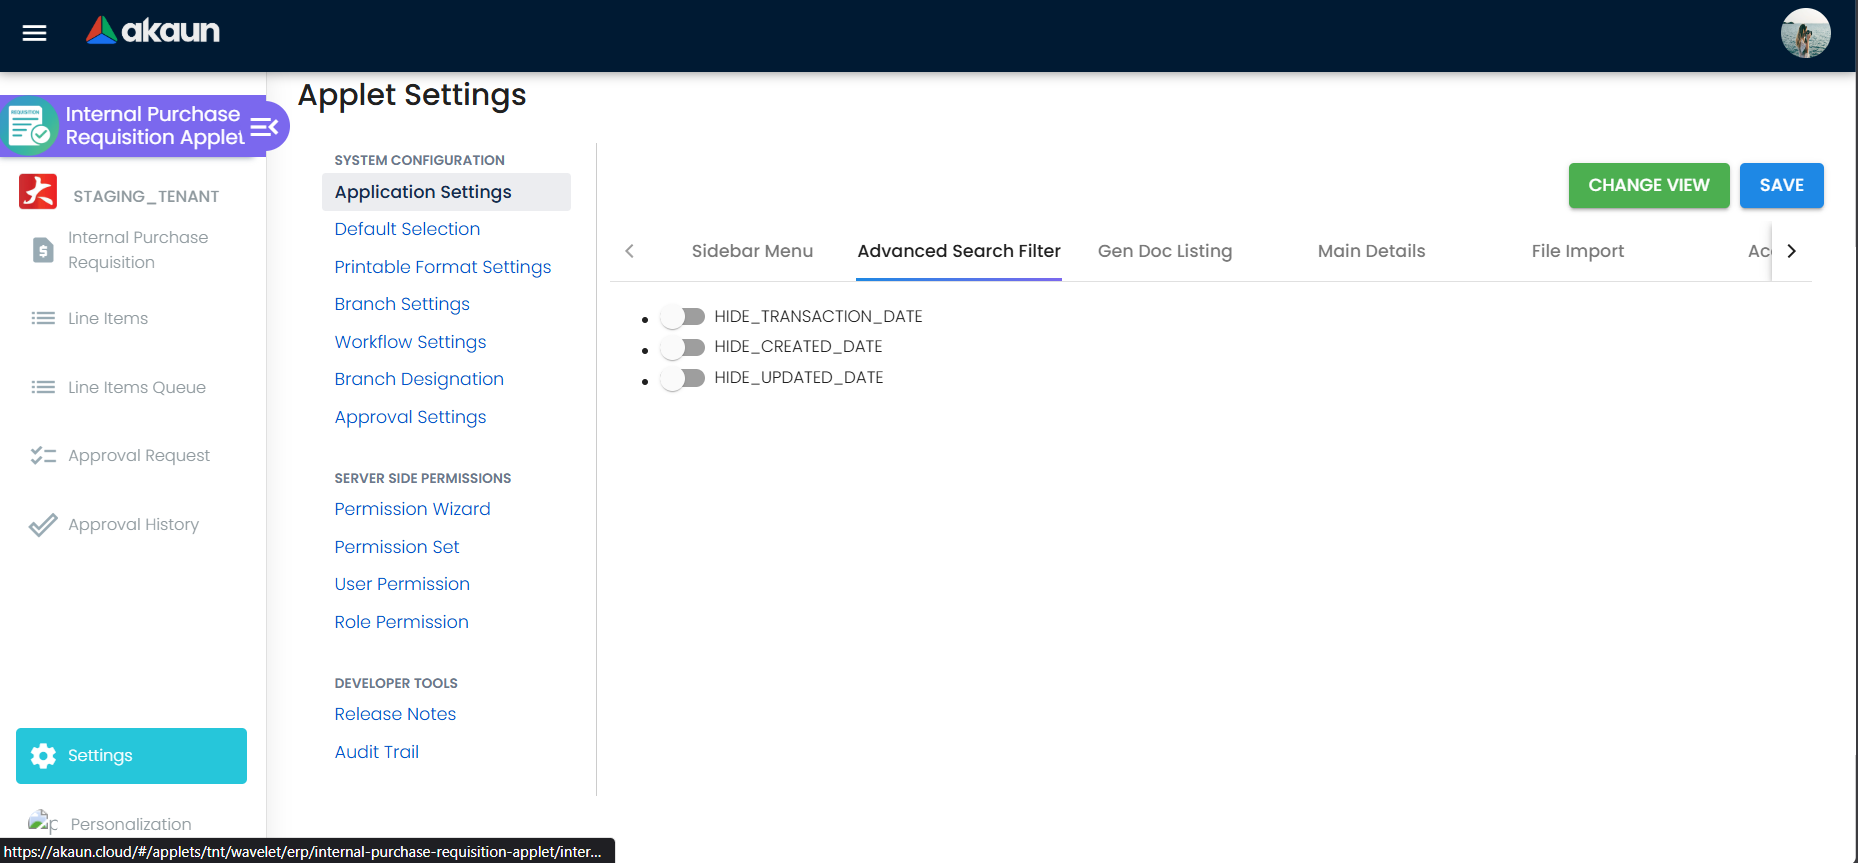
Task: Open the Approval Request checklist icon
Action: (x=43, y=456)
